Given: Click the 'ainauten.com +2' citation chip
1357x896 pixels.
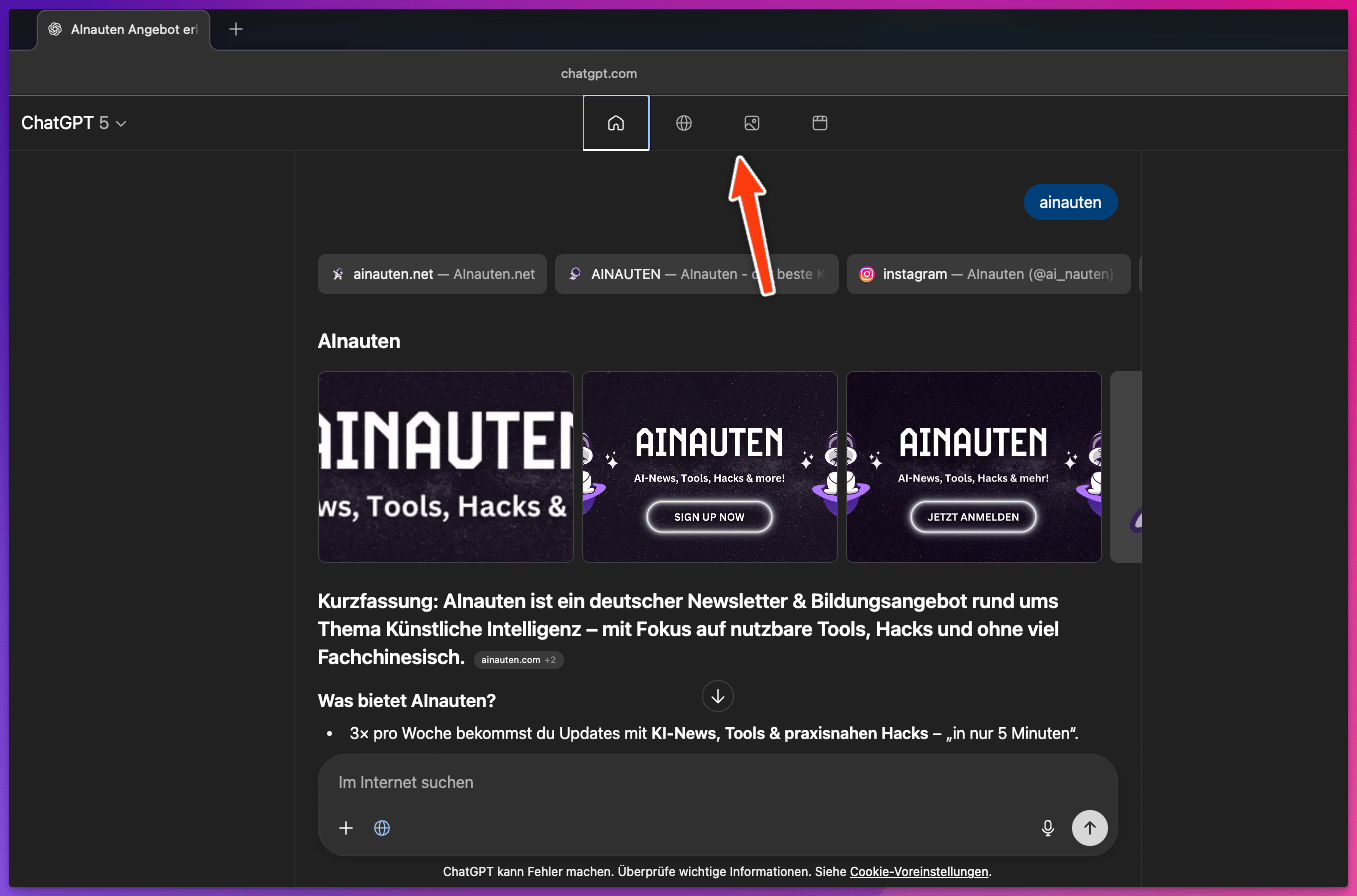Looking at the screenshot, I should pyautogui.click(x=519, y=660).
